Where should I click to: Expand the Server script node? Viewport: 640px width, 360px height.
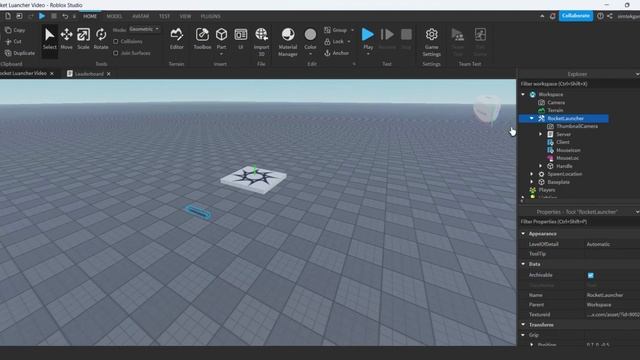click(x=540, y=134)
